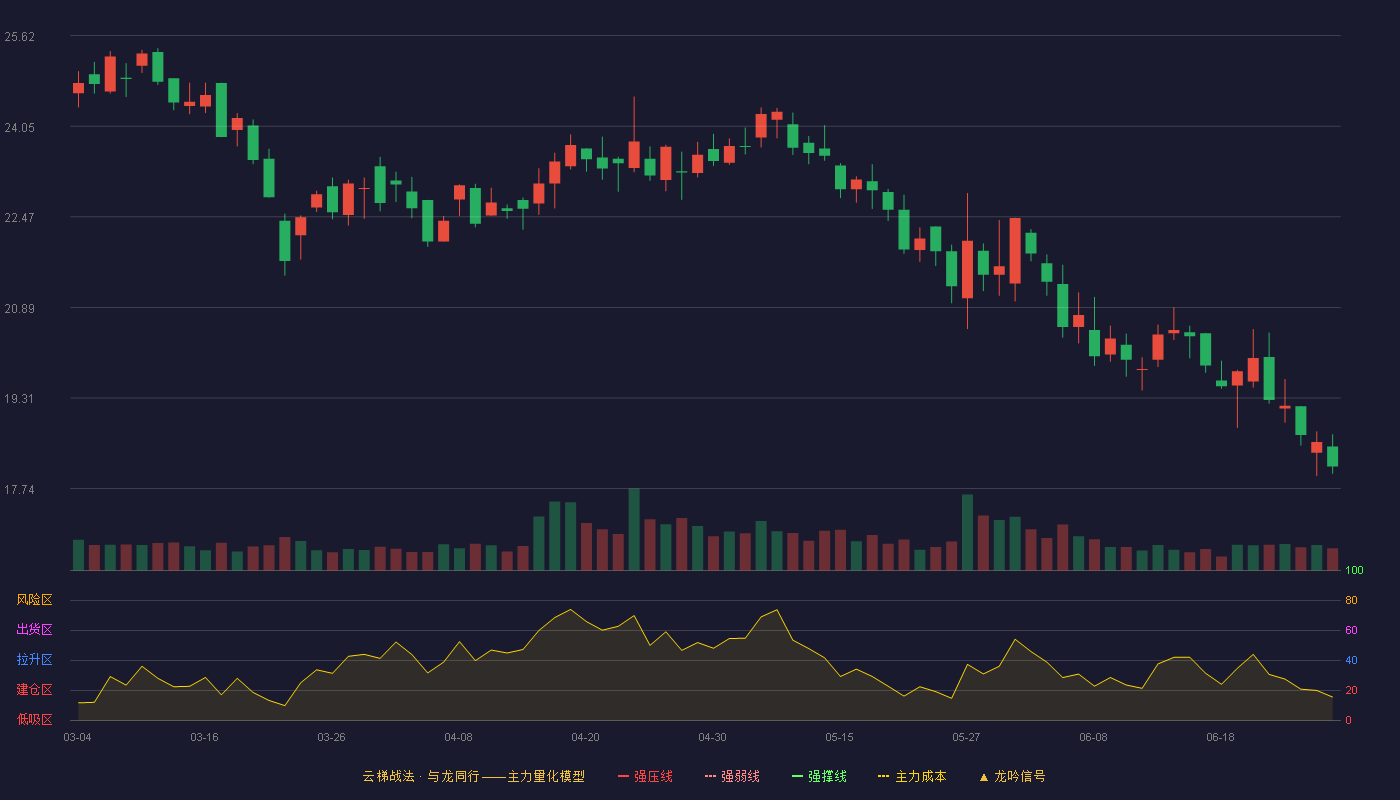Screen dimensions: 1400x800
Task: Click the 06-08 date label
Action: point(1093,737)
